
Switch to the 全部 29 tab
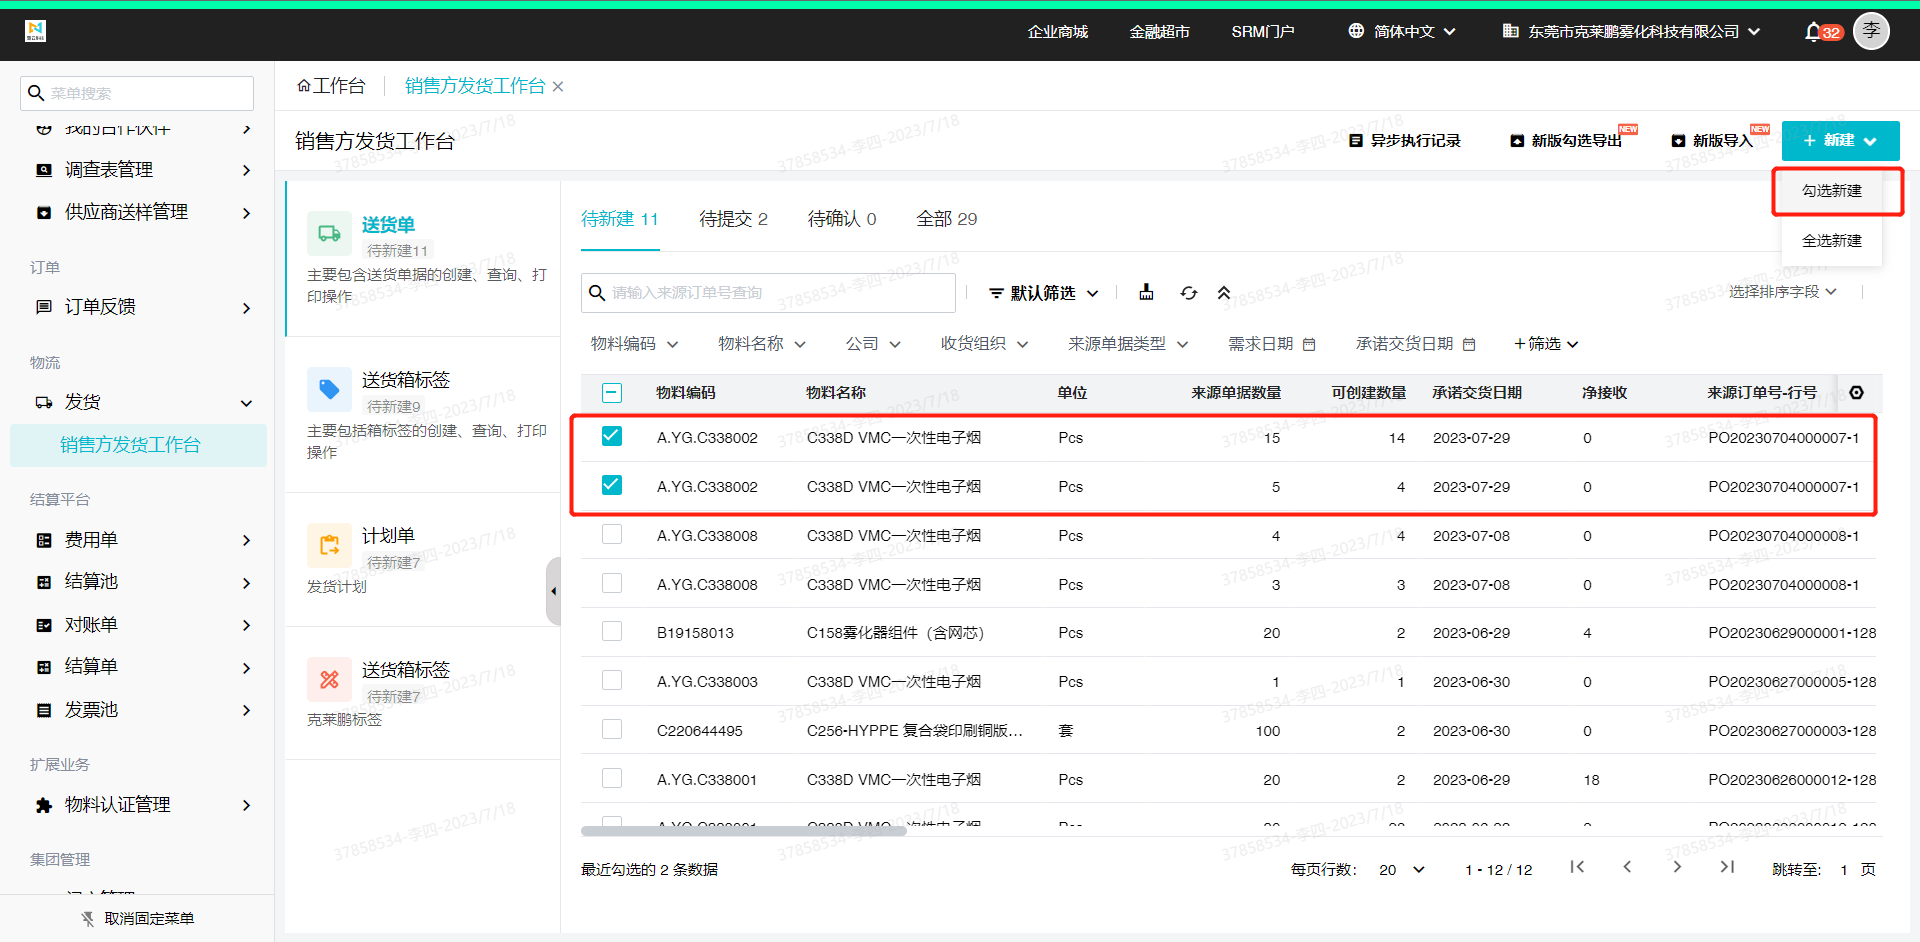pyautogui.click(x=947, y=219)
